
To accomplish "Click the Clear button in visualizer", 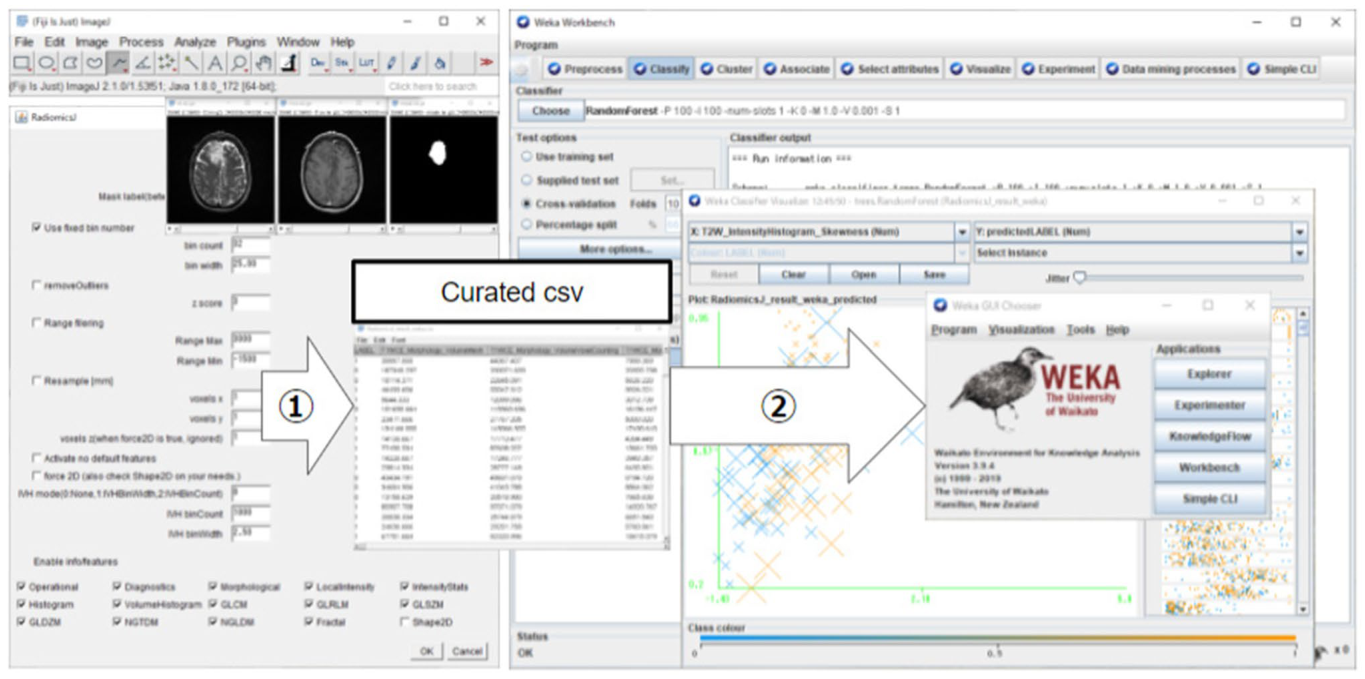I will [x=794, y=275].
